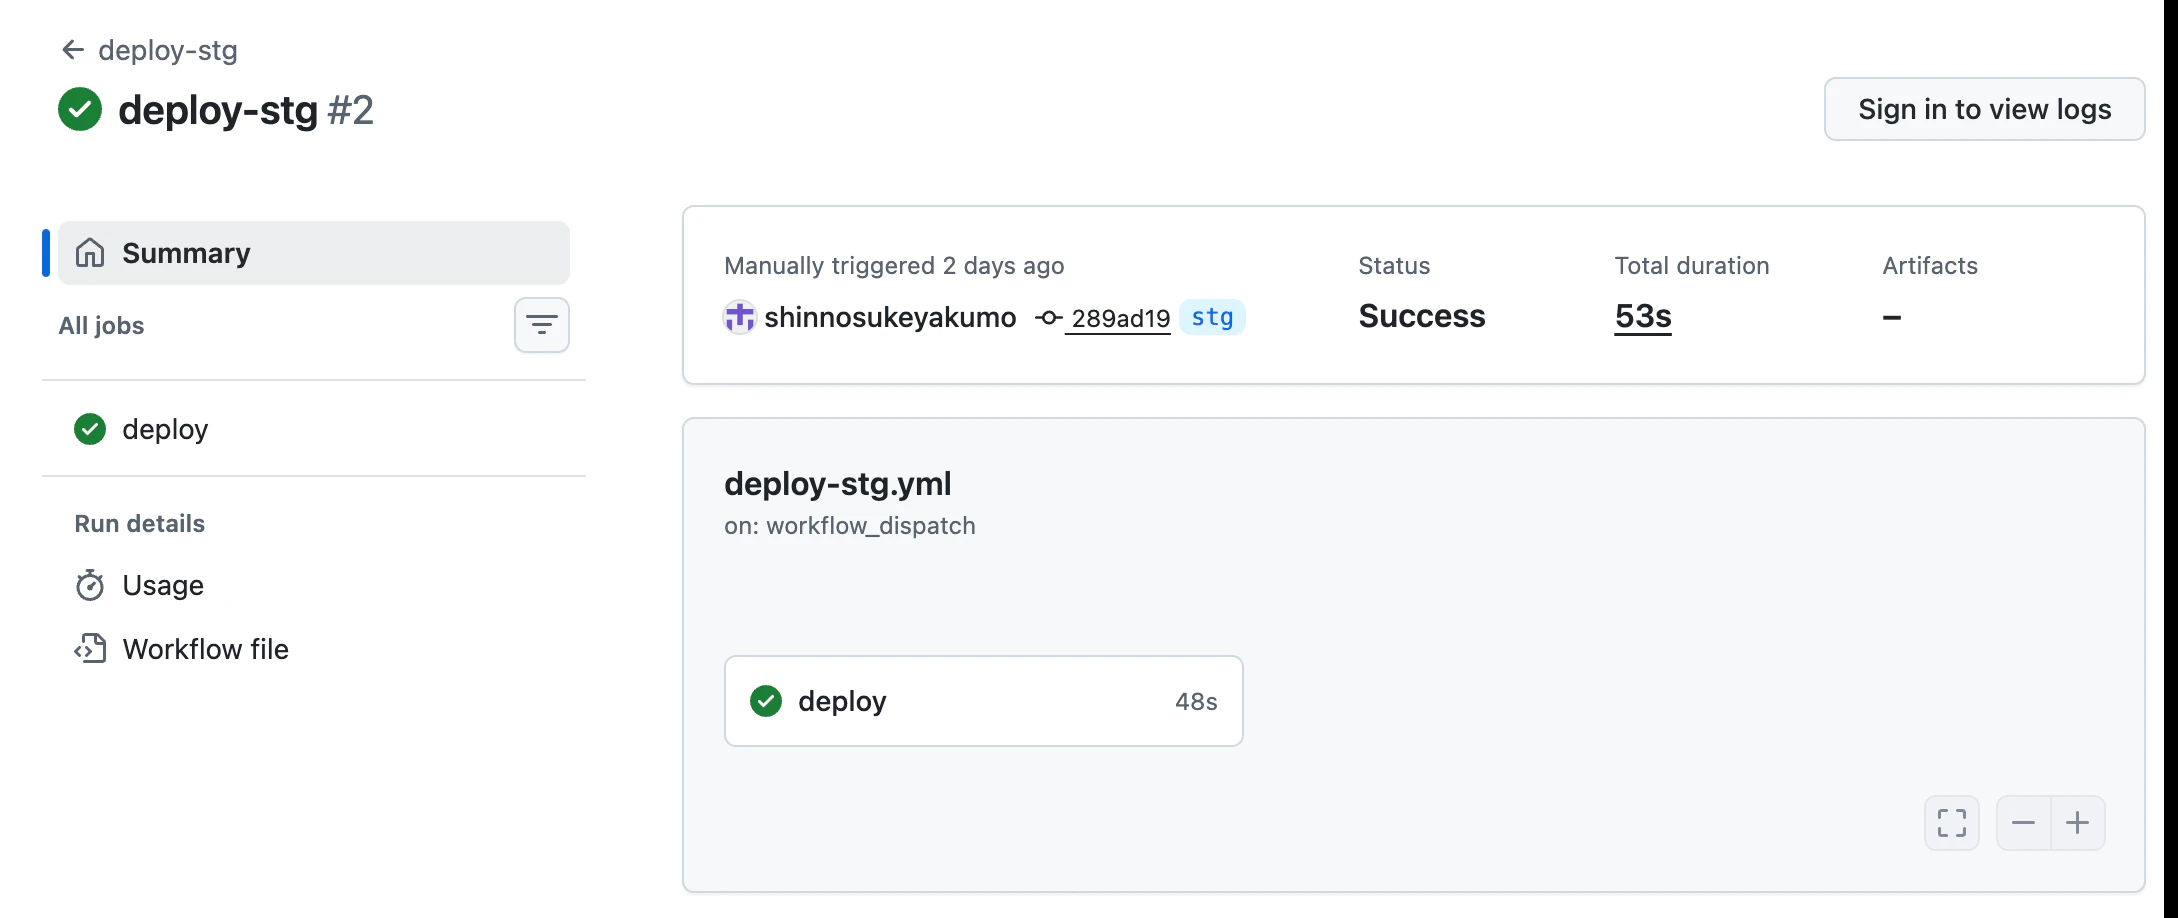
Task: Click the back arrow to deploy-stg
Action: [x=72, y=49]
